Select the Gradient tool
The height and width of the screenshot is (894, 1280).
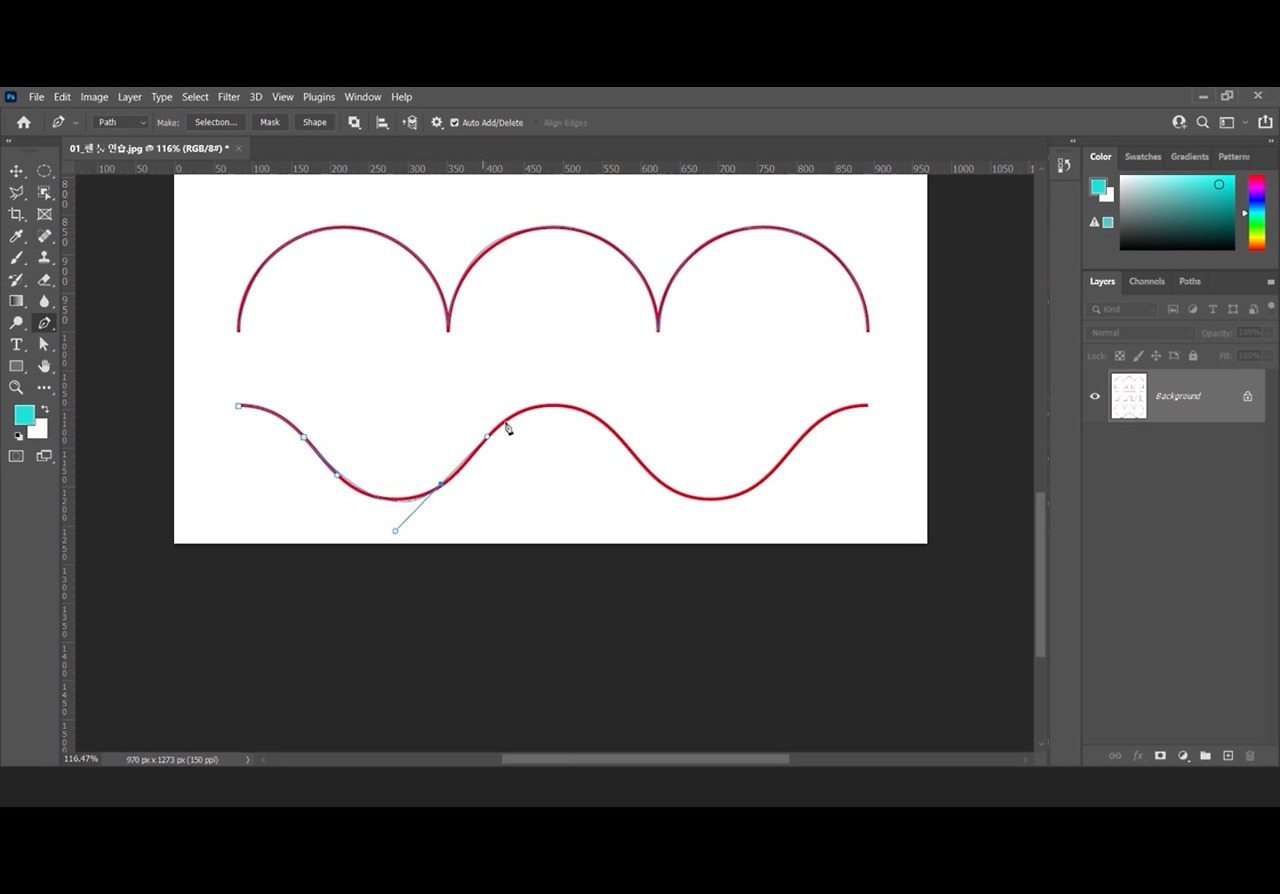click(x=16, y=301)
